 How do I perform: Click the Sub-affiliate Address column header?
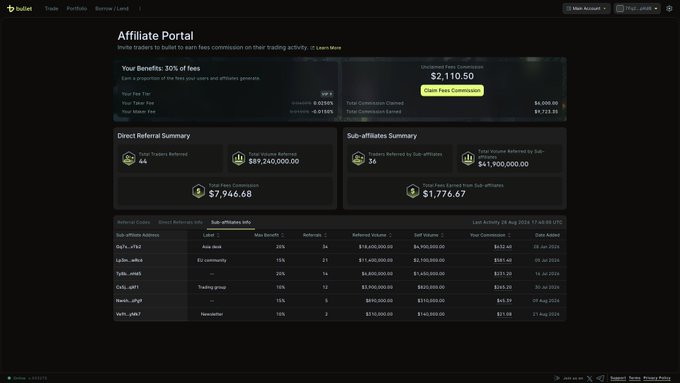tap(137, 235)
